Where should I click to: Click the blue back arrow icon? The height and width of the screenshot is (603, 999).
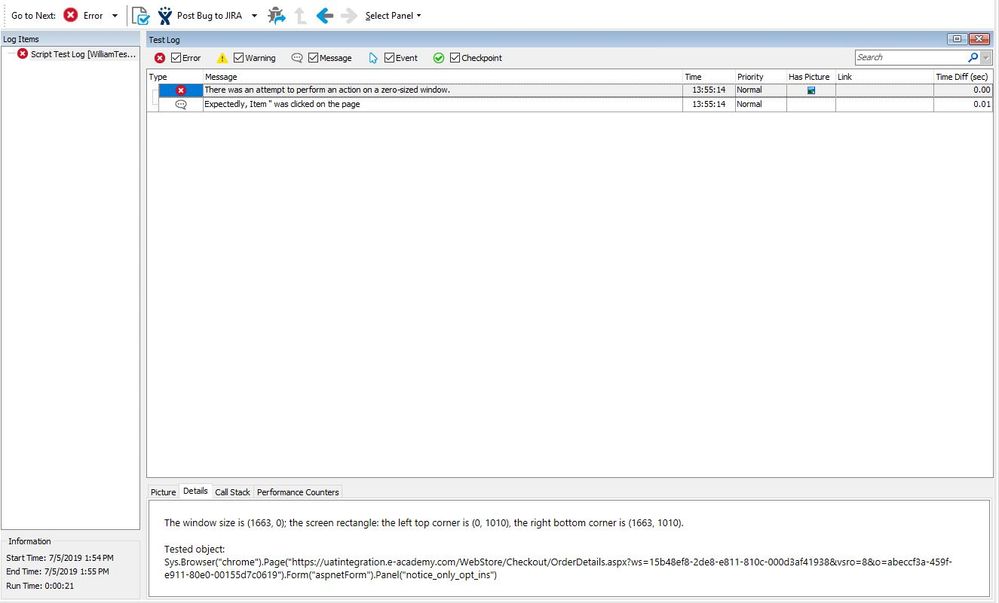click(324, 15)
